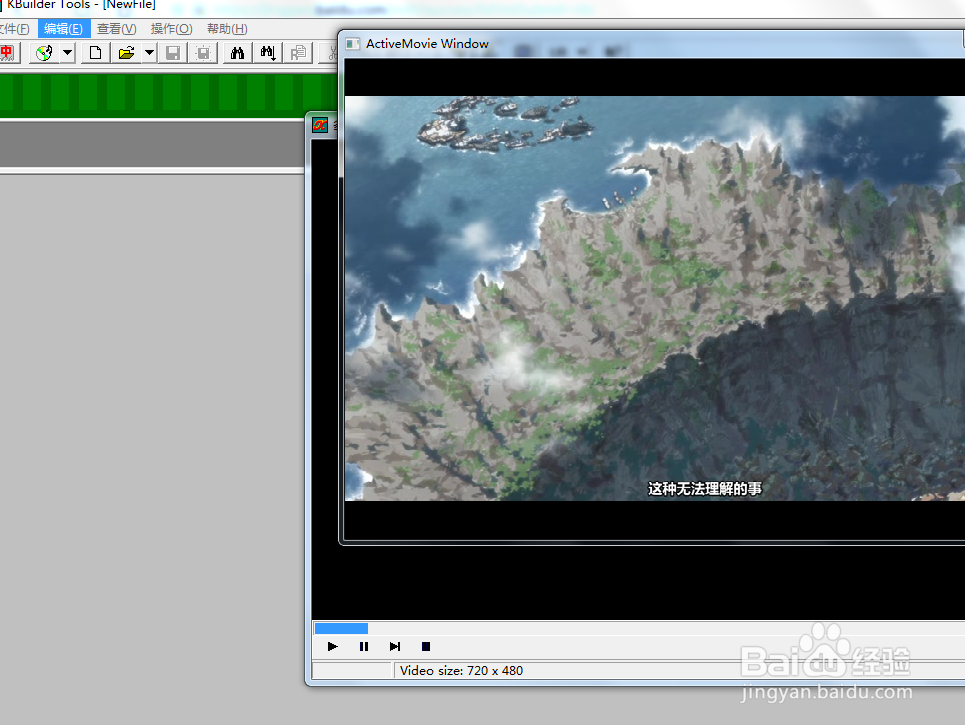Image resolution: width=965 pixels, height=725 pixels.
Task: Click the greyed replace document icon
Action: [x=298, y=53]
